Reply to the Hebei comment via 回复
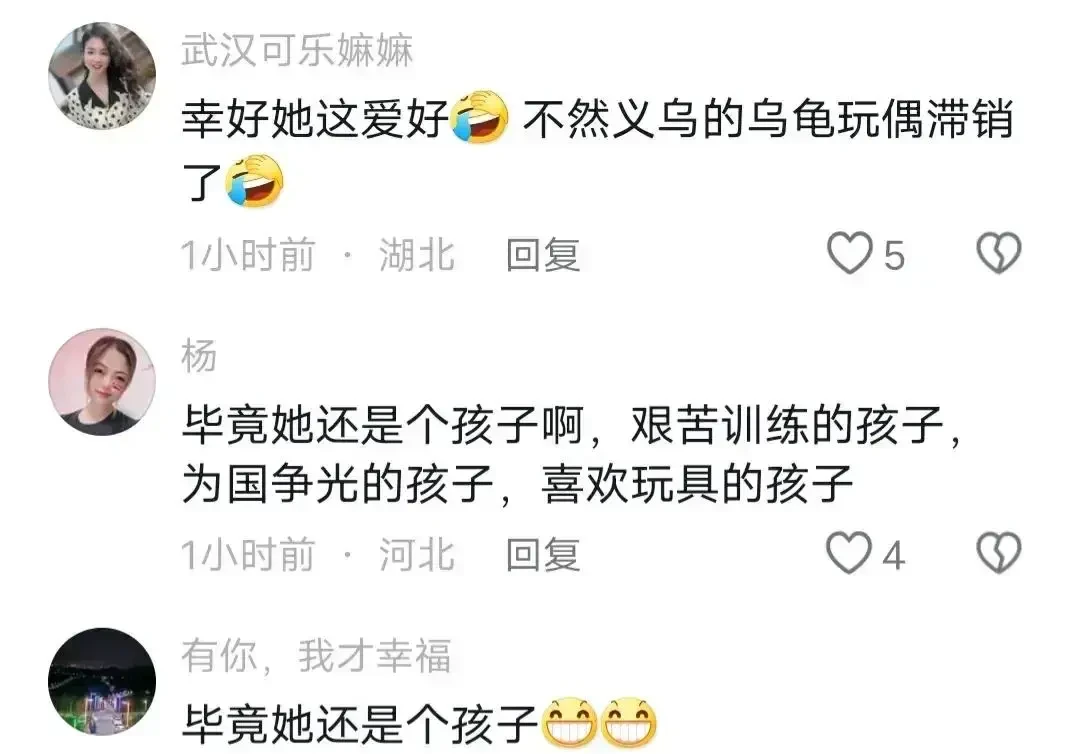 (543, 555)
